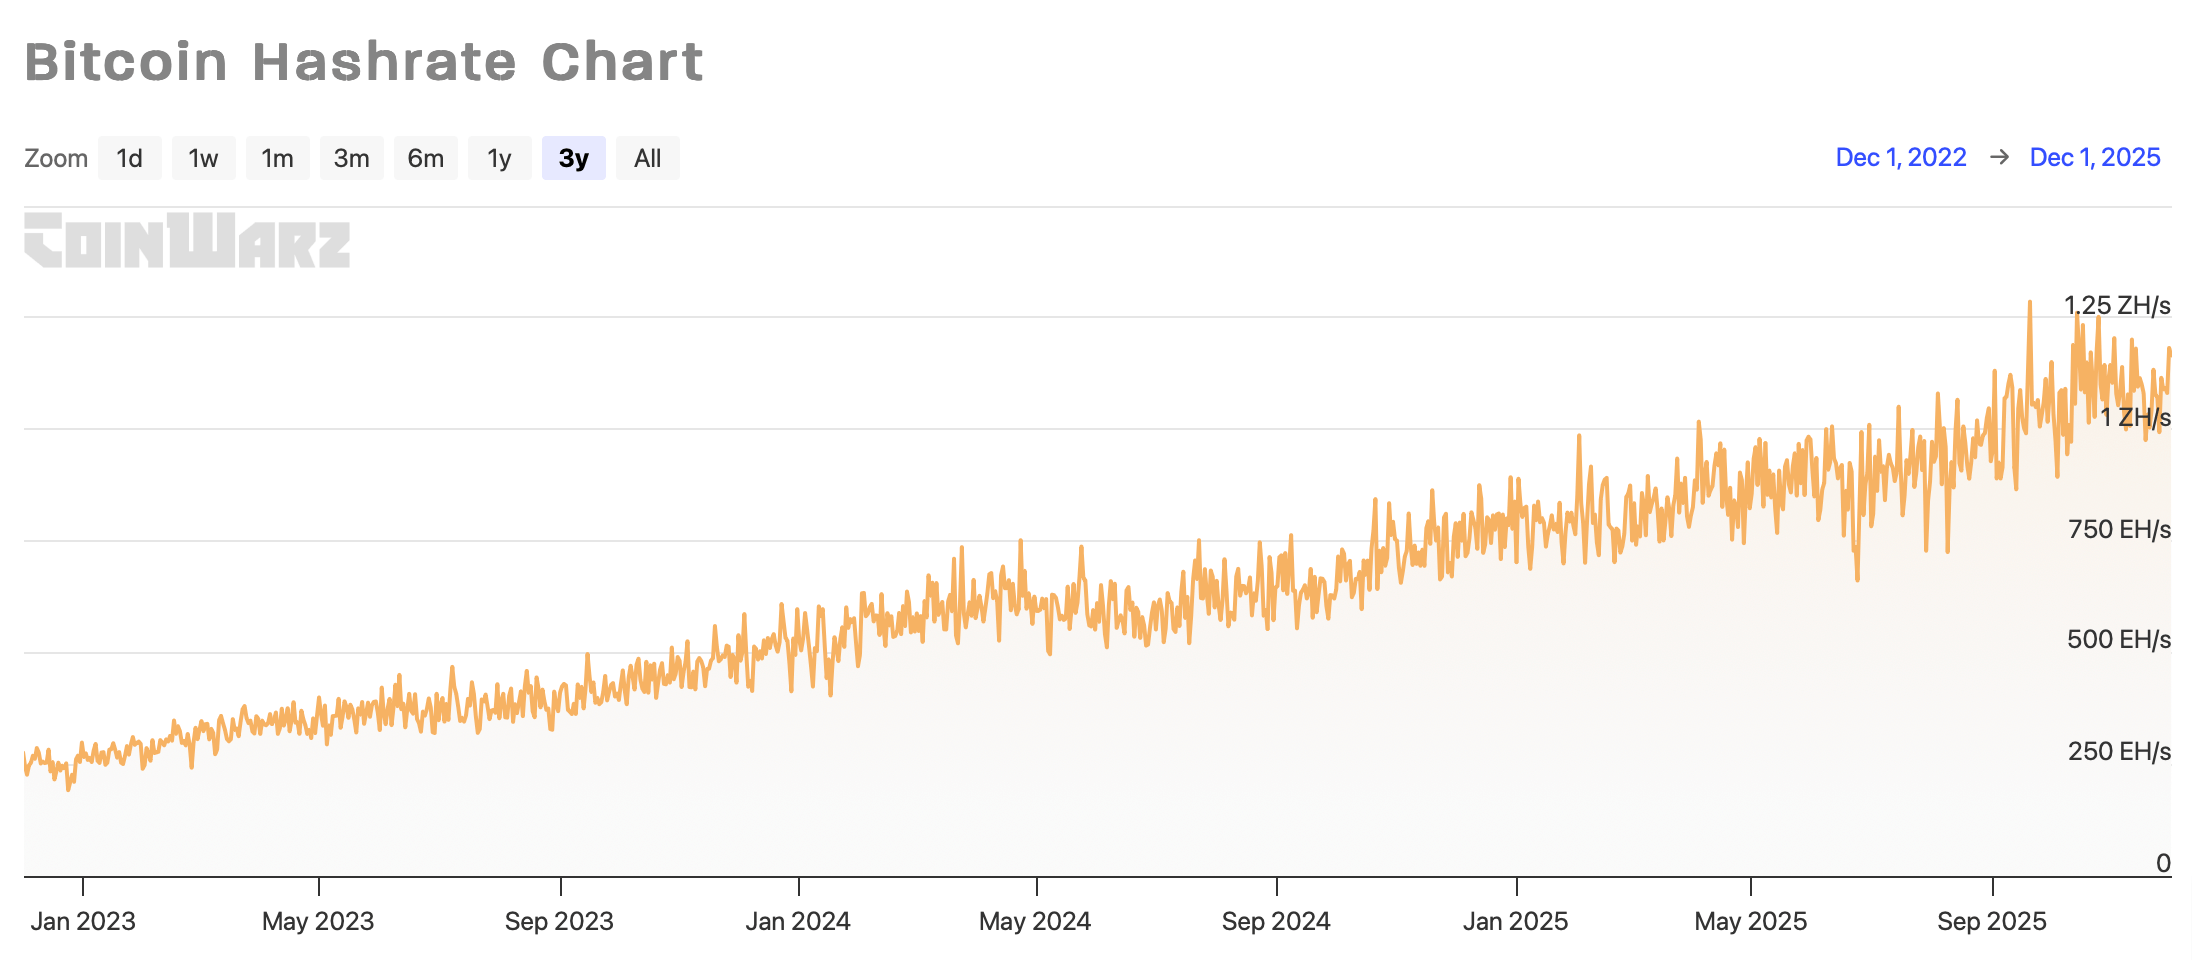This screenshot has height=960, width=2192.
Task: Click the Zoom label text
Action: coord(56,158)
